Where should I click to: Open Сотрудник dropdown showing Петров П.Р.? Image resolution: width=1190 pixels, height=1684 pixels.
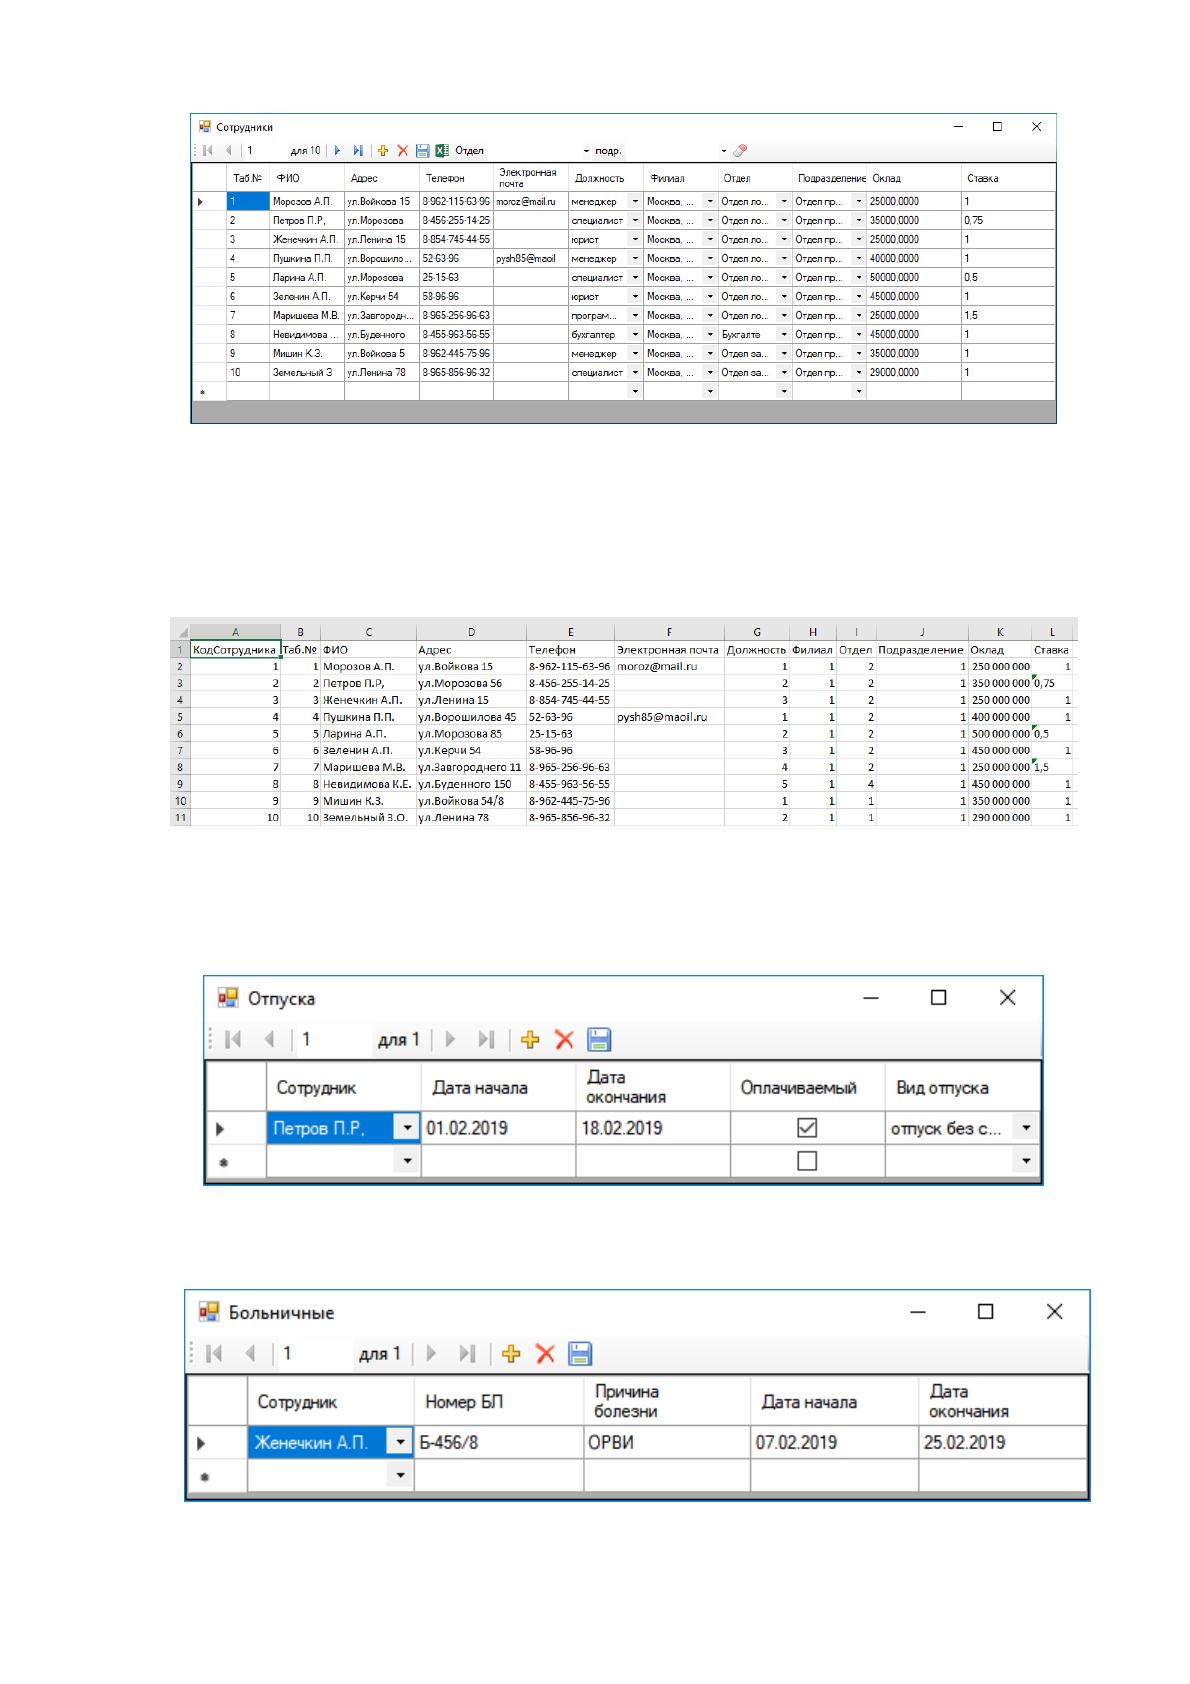[407, 1128]
